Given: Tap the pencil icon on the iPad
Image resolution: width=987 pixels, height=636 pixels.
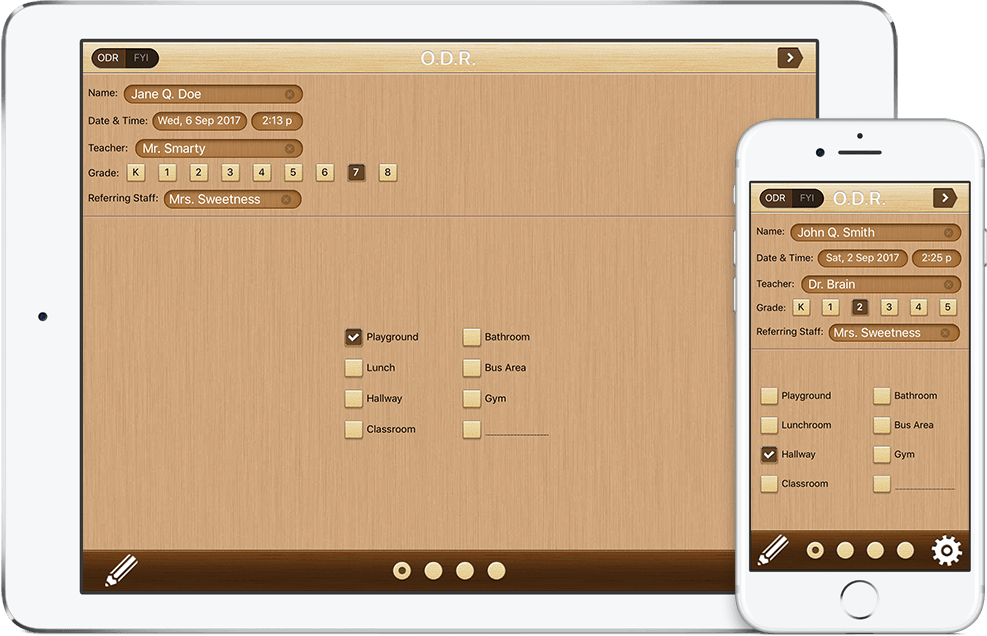Looking at the screenshot, I should [x=121, y=570].
